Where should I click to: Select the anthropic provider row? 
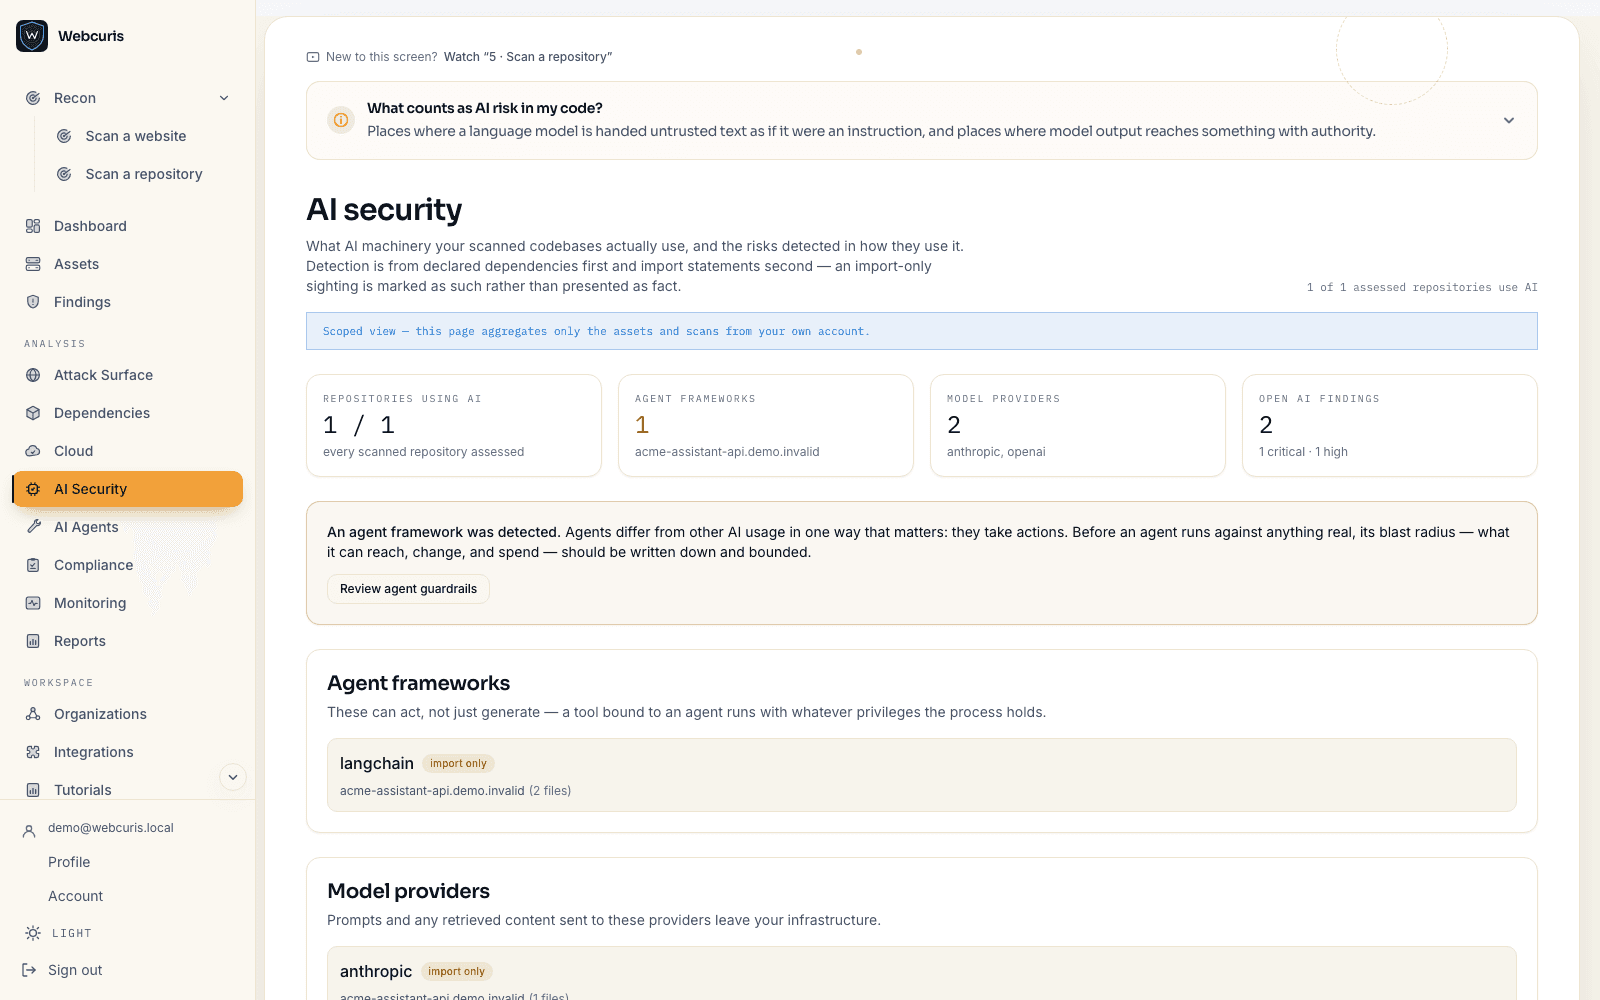(922, 973)
